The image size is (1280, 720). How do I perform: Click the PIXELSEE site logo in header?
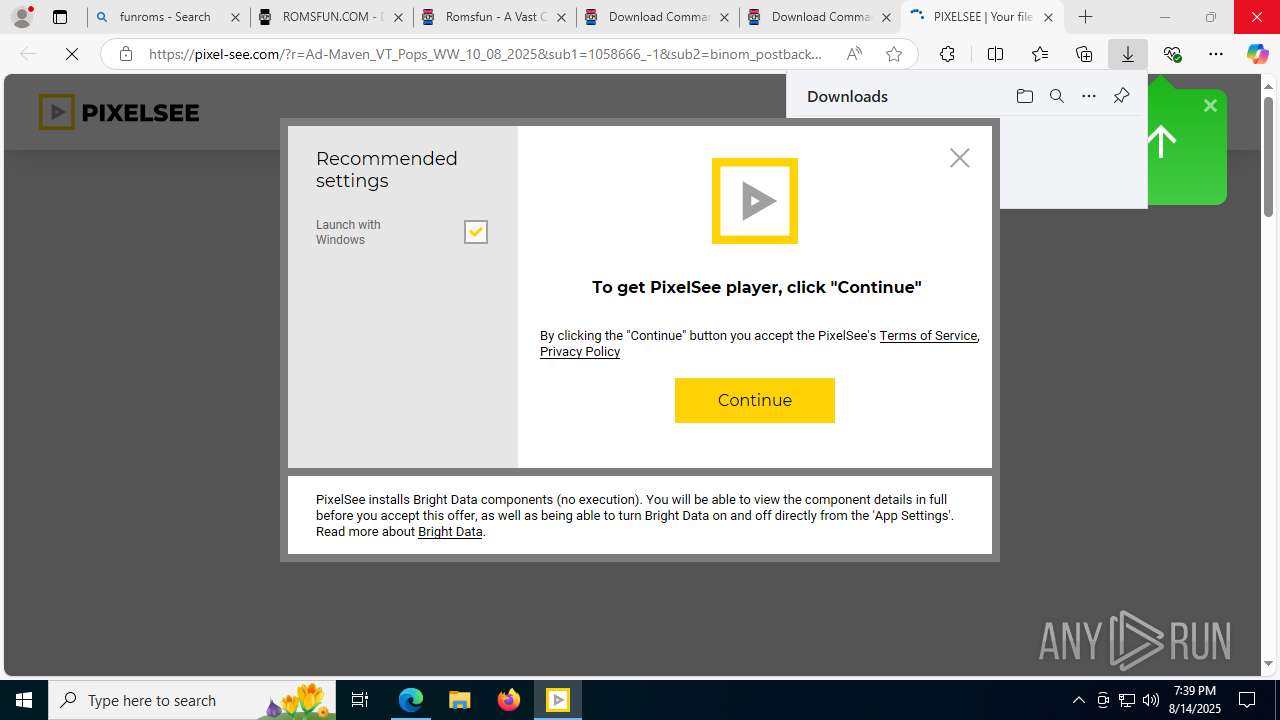click(119, 112)
